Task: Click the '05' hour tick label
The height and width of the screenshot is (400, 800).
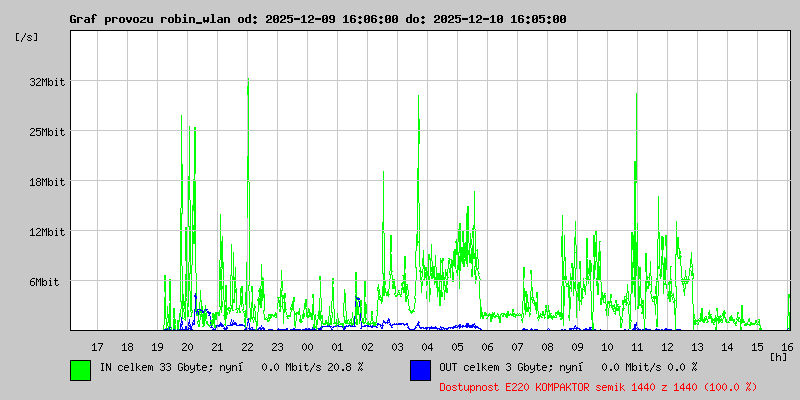Action: (458, 347)
